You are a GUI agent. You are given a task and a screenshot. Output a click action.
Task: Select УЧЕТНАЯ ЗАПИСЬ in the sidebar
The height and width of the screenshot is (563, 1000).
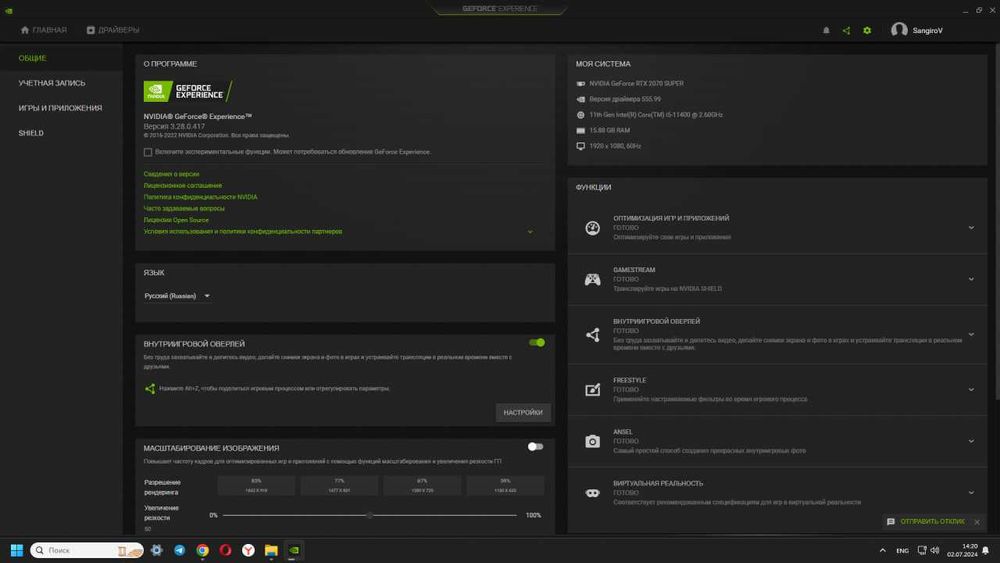(52, 83)
